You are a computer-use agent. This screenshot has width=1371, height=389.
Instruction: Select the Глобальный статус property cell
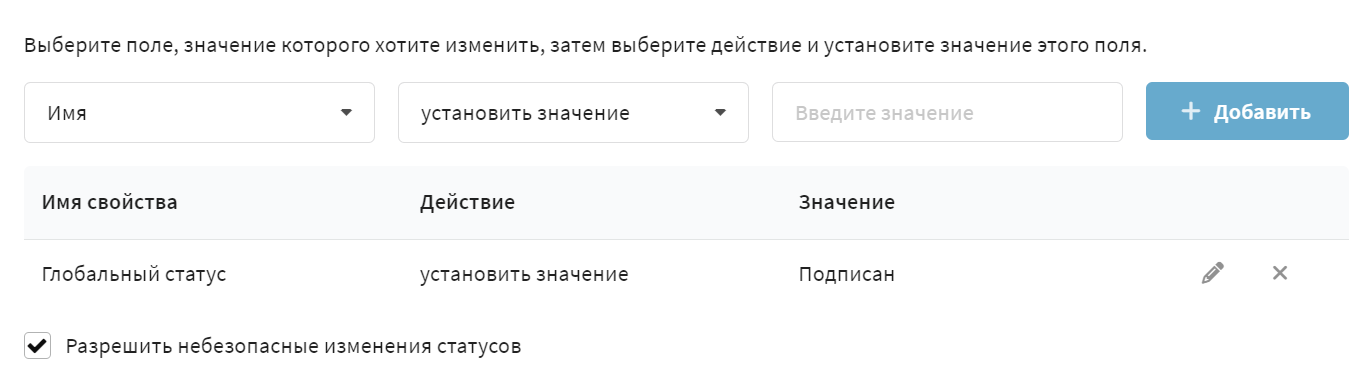tap(134, 274)
